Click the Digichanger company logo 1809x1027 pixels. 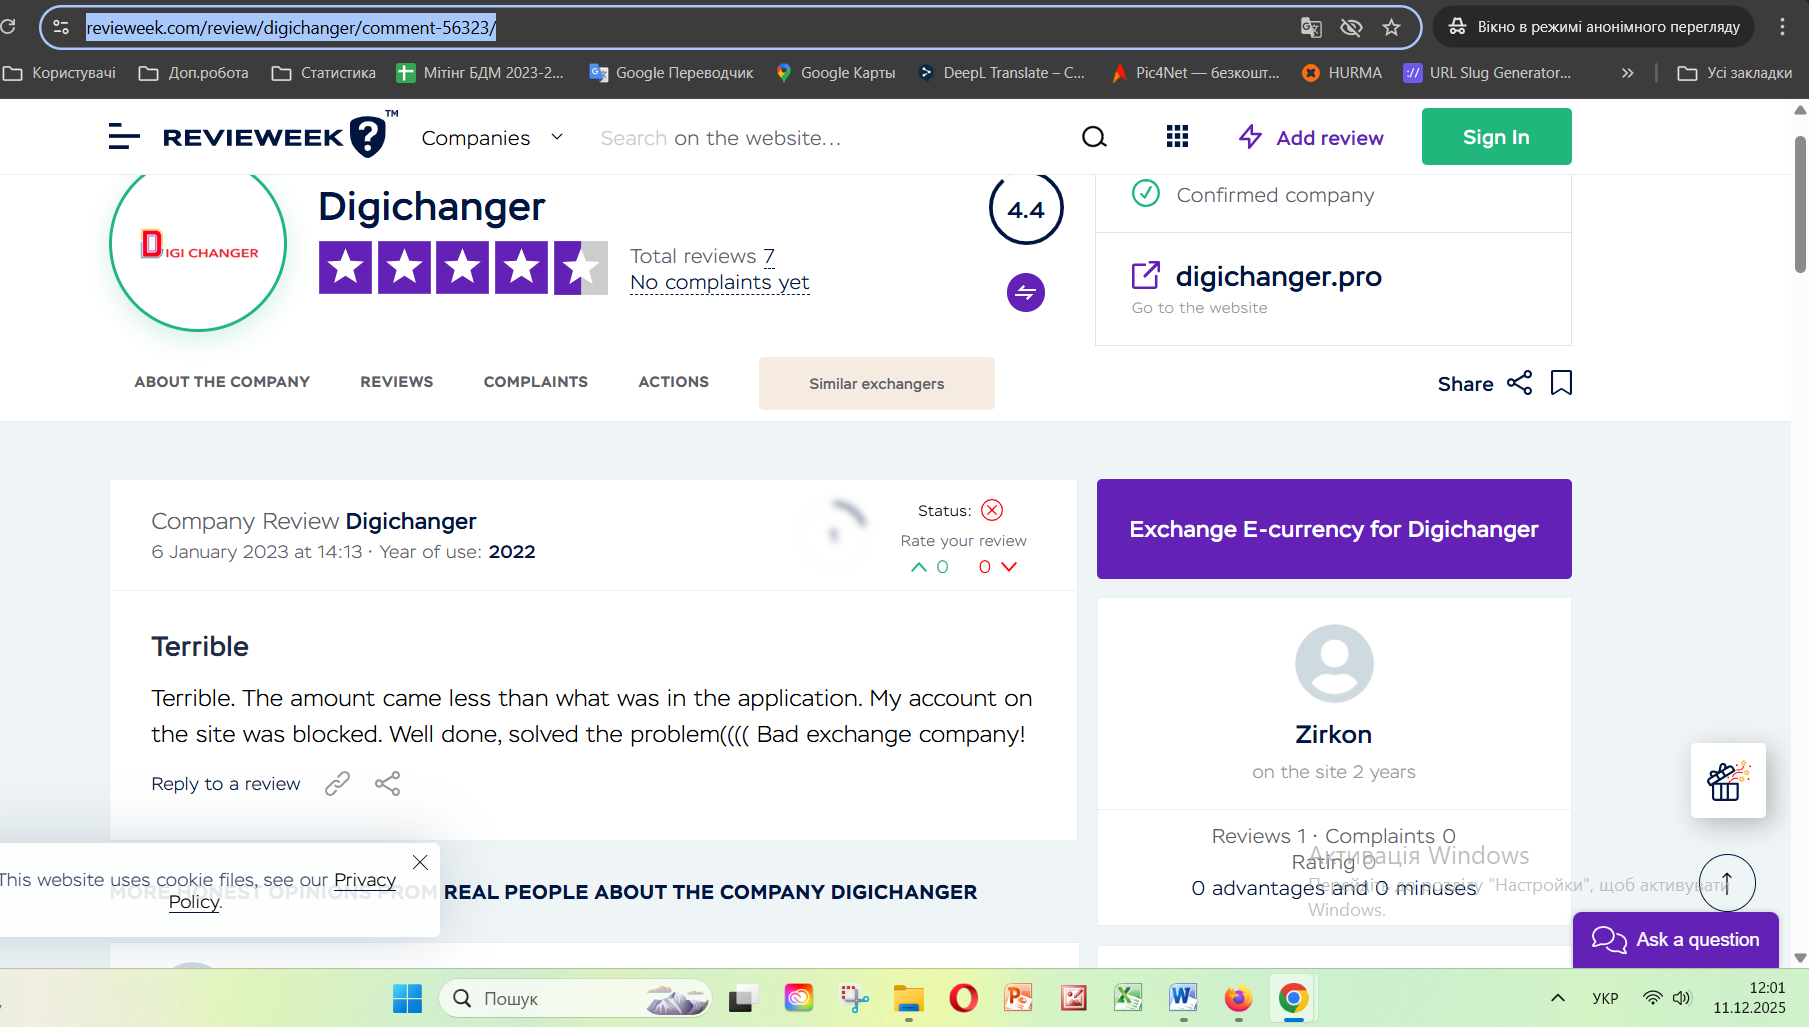pos(198,244)
